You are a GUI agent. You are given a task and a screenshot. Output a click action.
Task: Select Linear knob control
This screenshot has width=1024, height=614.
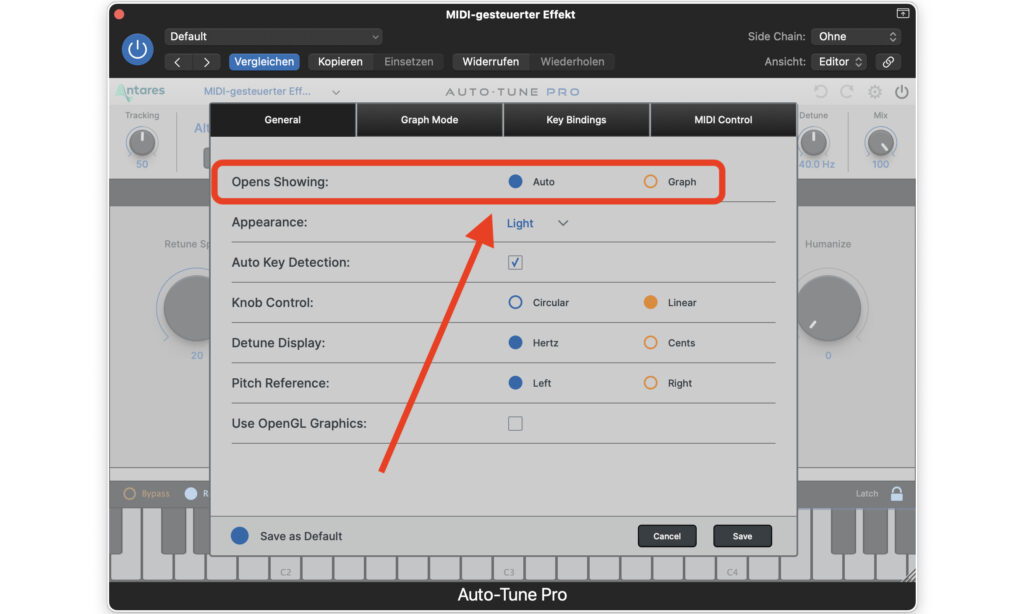pos(650,302)
